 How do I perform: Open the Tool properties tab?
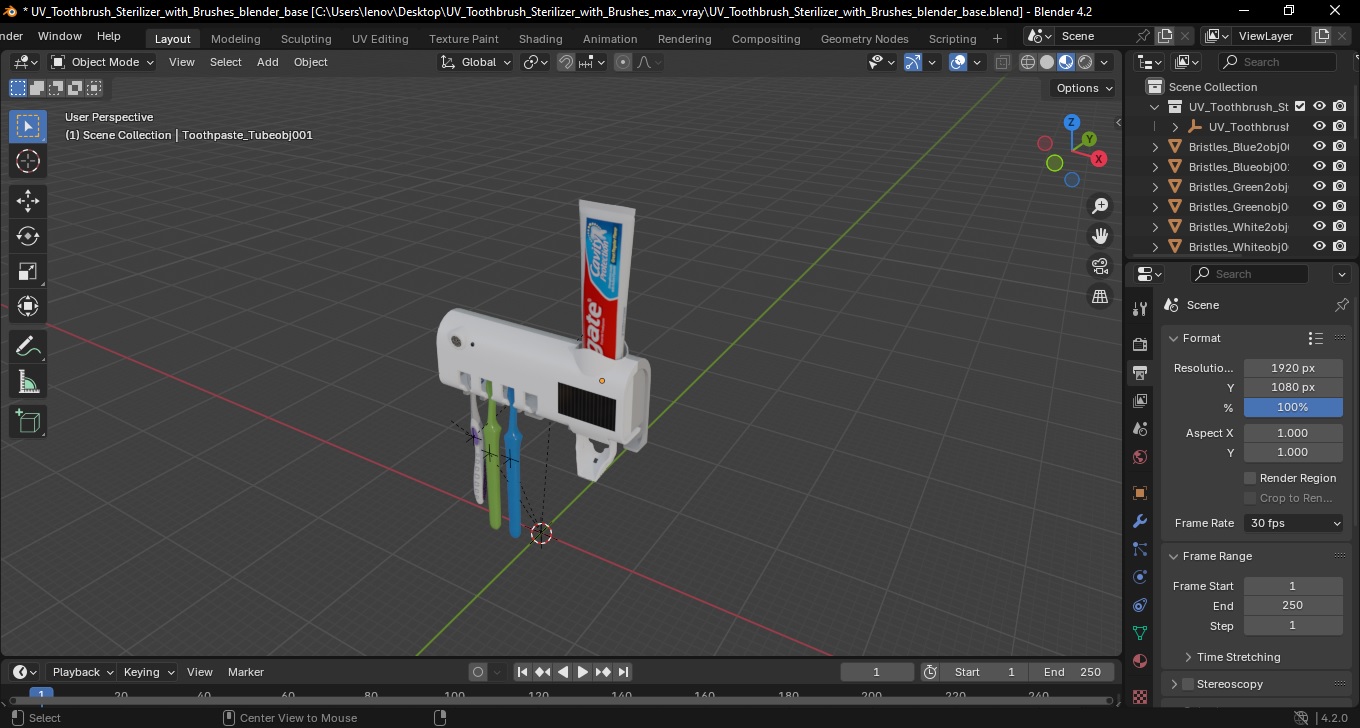(1140, 309)
